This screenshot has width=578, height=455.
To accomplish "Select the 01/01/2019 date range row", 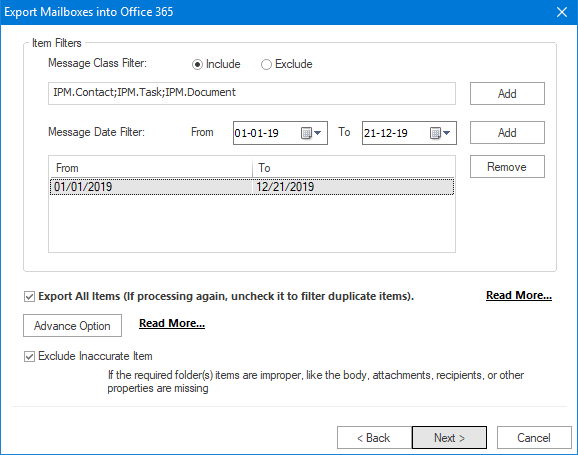I will click(x=252, y=187).
